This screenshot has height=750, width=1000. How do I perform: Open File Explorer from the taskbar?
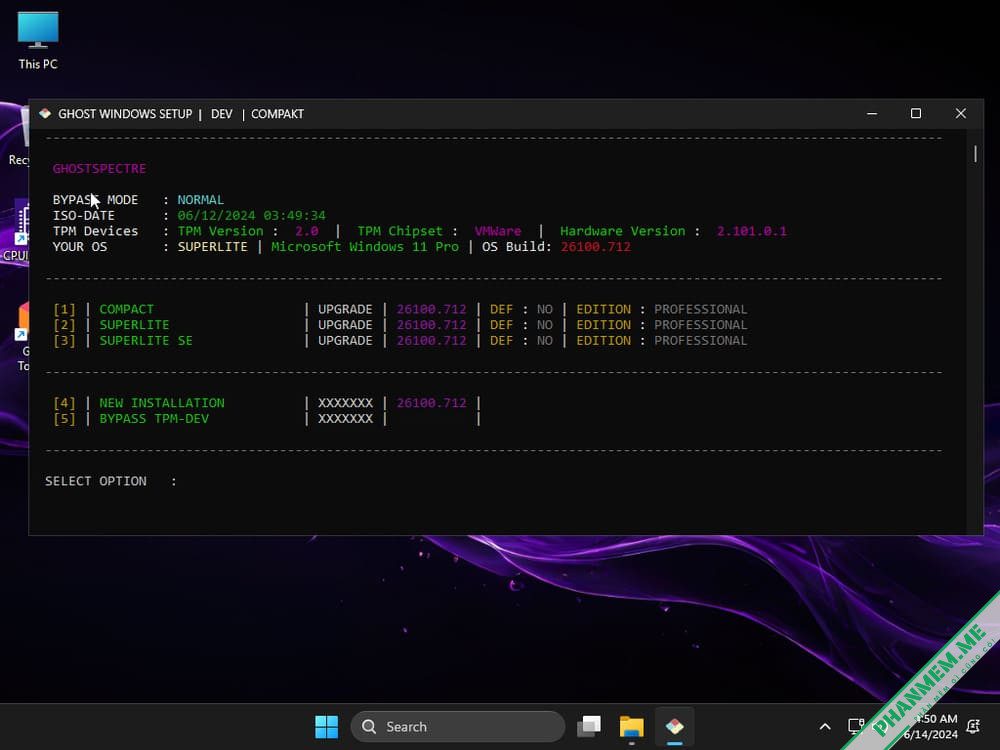click(631, 726)
